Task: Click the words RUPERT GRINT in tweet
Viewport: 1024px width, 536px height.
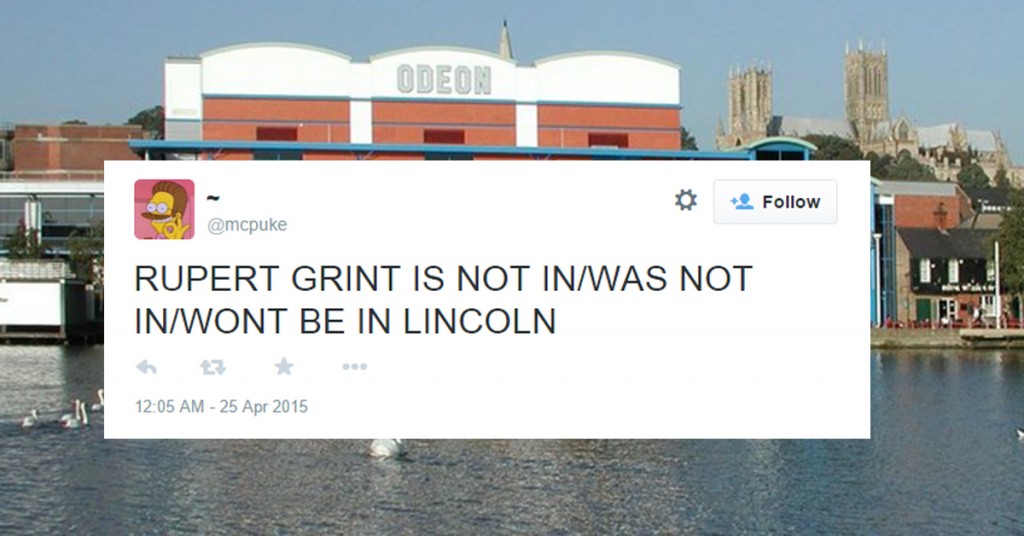Action: pos(267,279)
